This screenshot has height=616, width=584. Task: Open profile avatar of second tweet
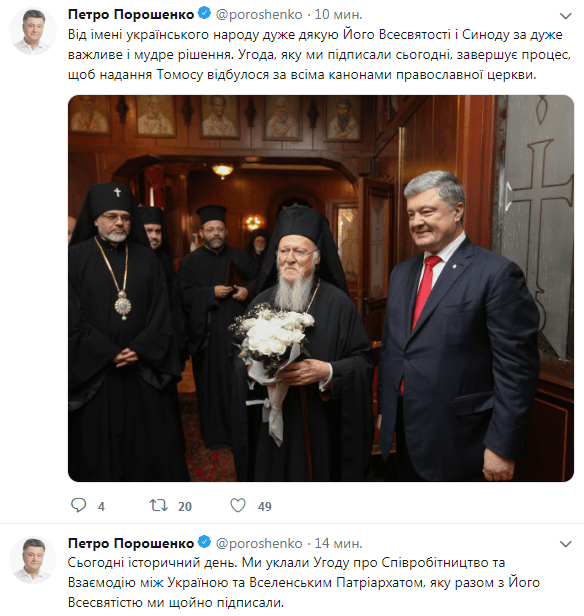pyautogui.click(x=33, y=560)
